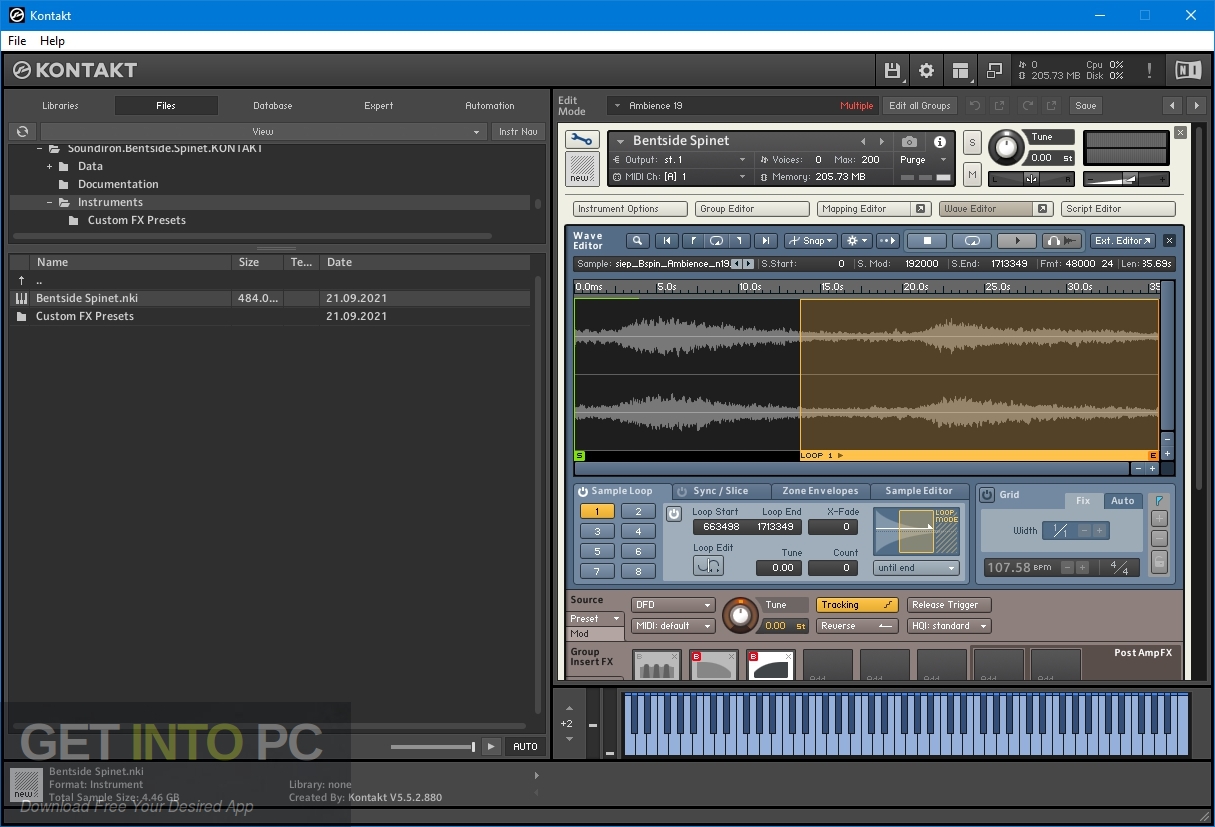Open the Ambience 19 group dropdown
Image resolution: width=1215 pixels, height=827 pixels.
[743, 105]
